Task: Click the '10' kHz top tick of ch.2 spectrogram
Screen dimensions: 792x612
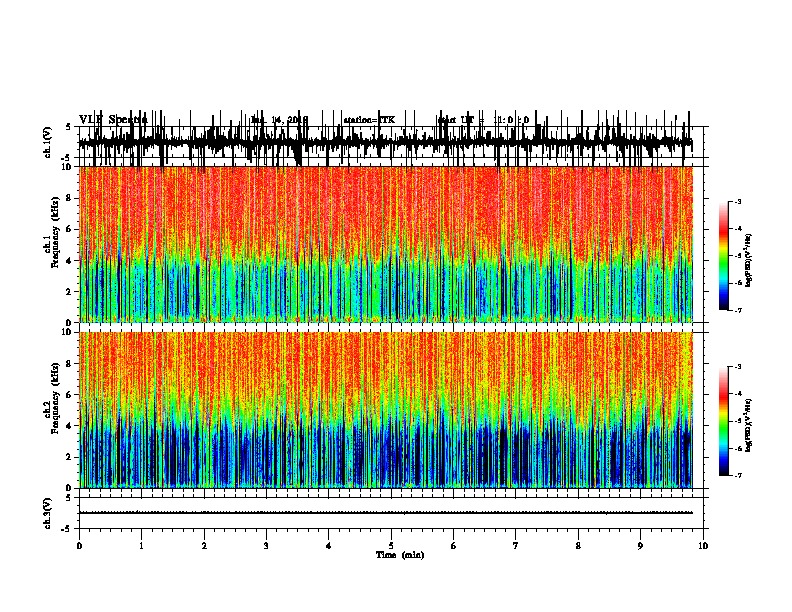Action: (68, 332)
